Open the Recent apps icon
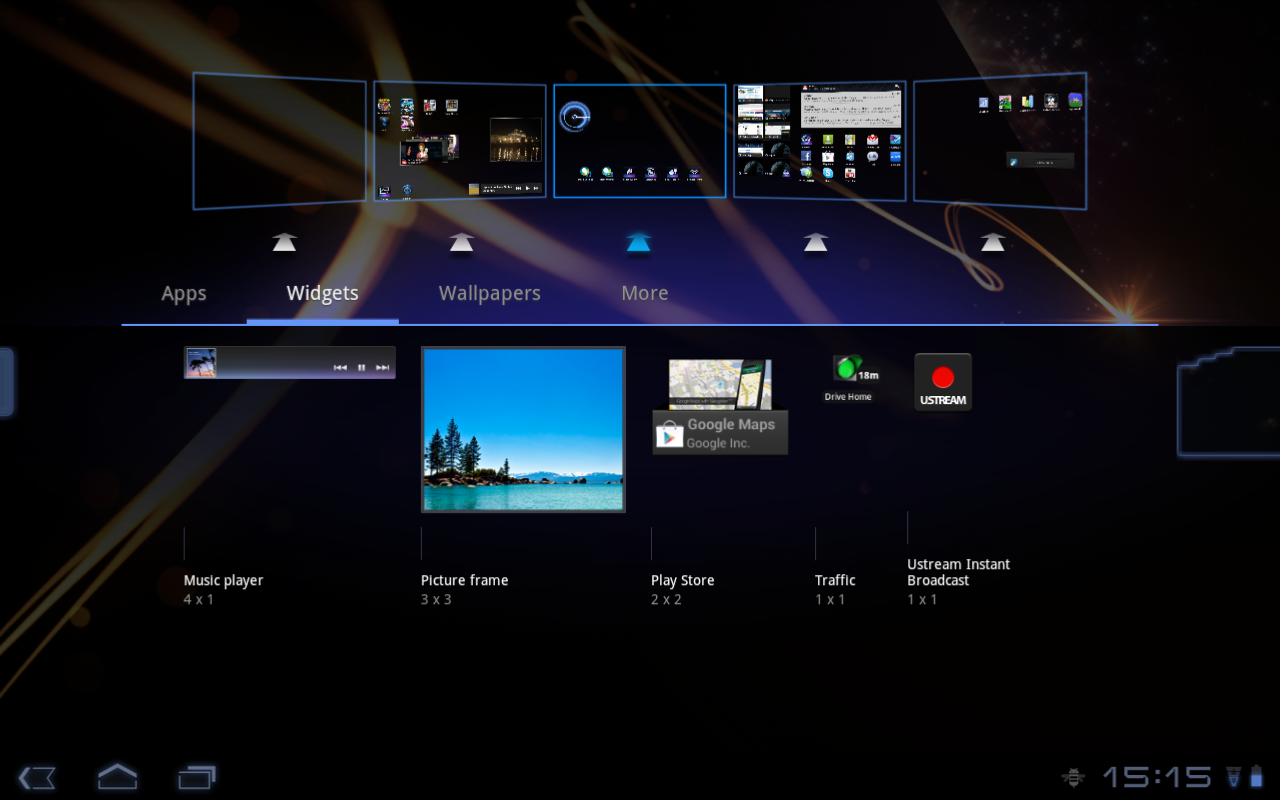Image resolution: width=1280 pixels, height=800 pixels. pyautogui.click(x=196, y=776)
